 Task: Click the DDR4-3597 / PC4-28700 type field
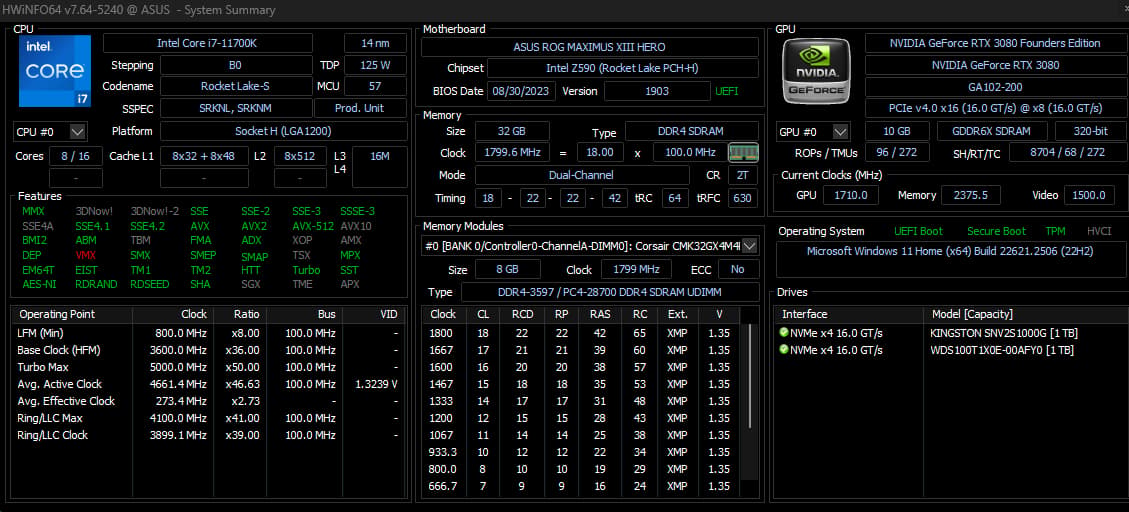(x=610, y=292)
